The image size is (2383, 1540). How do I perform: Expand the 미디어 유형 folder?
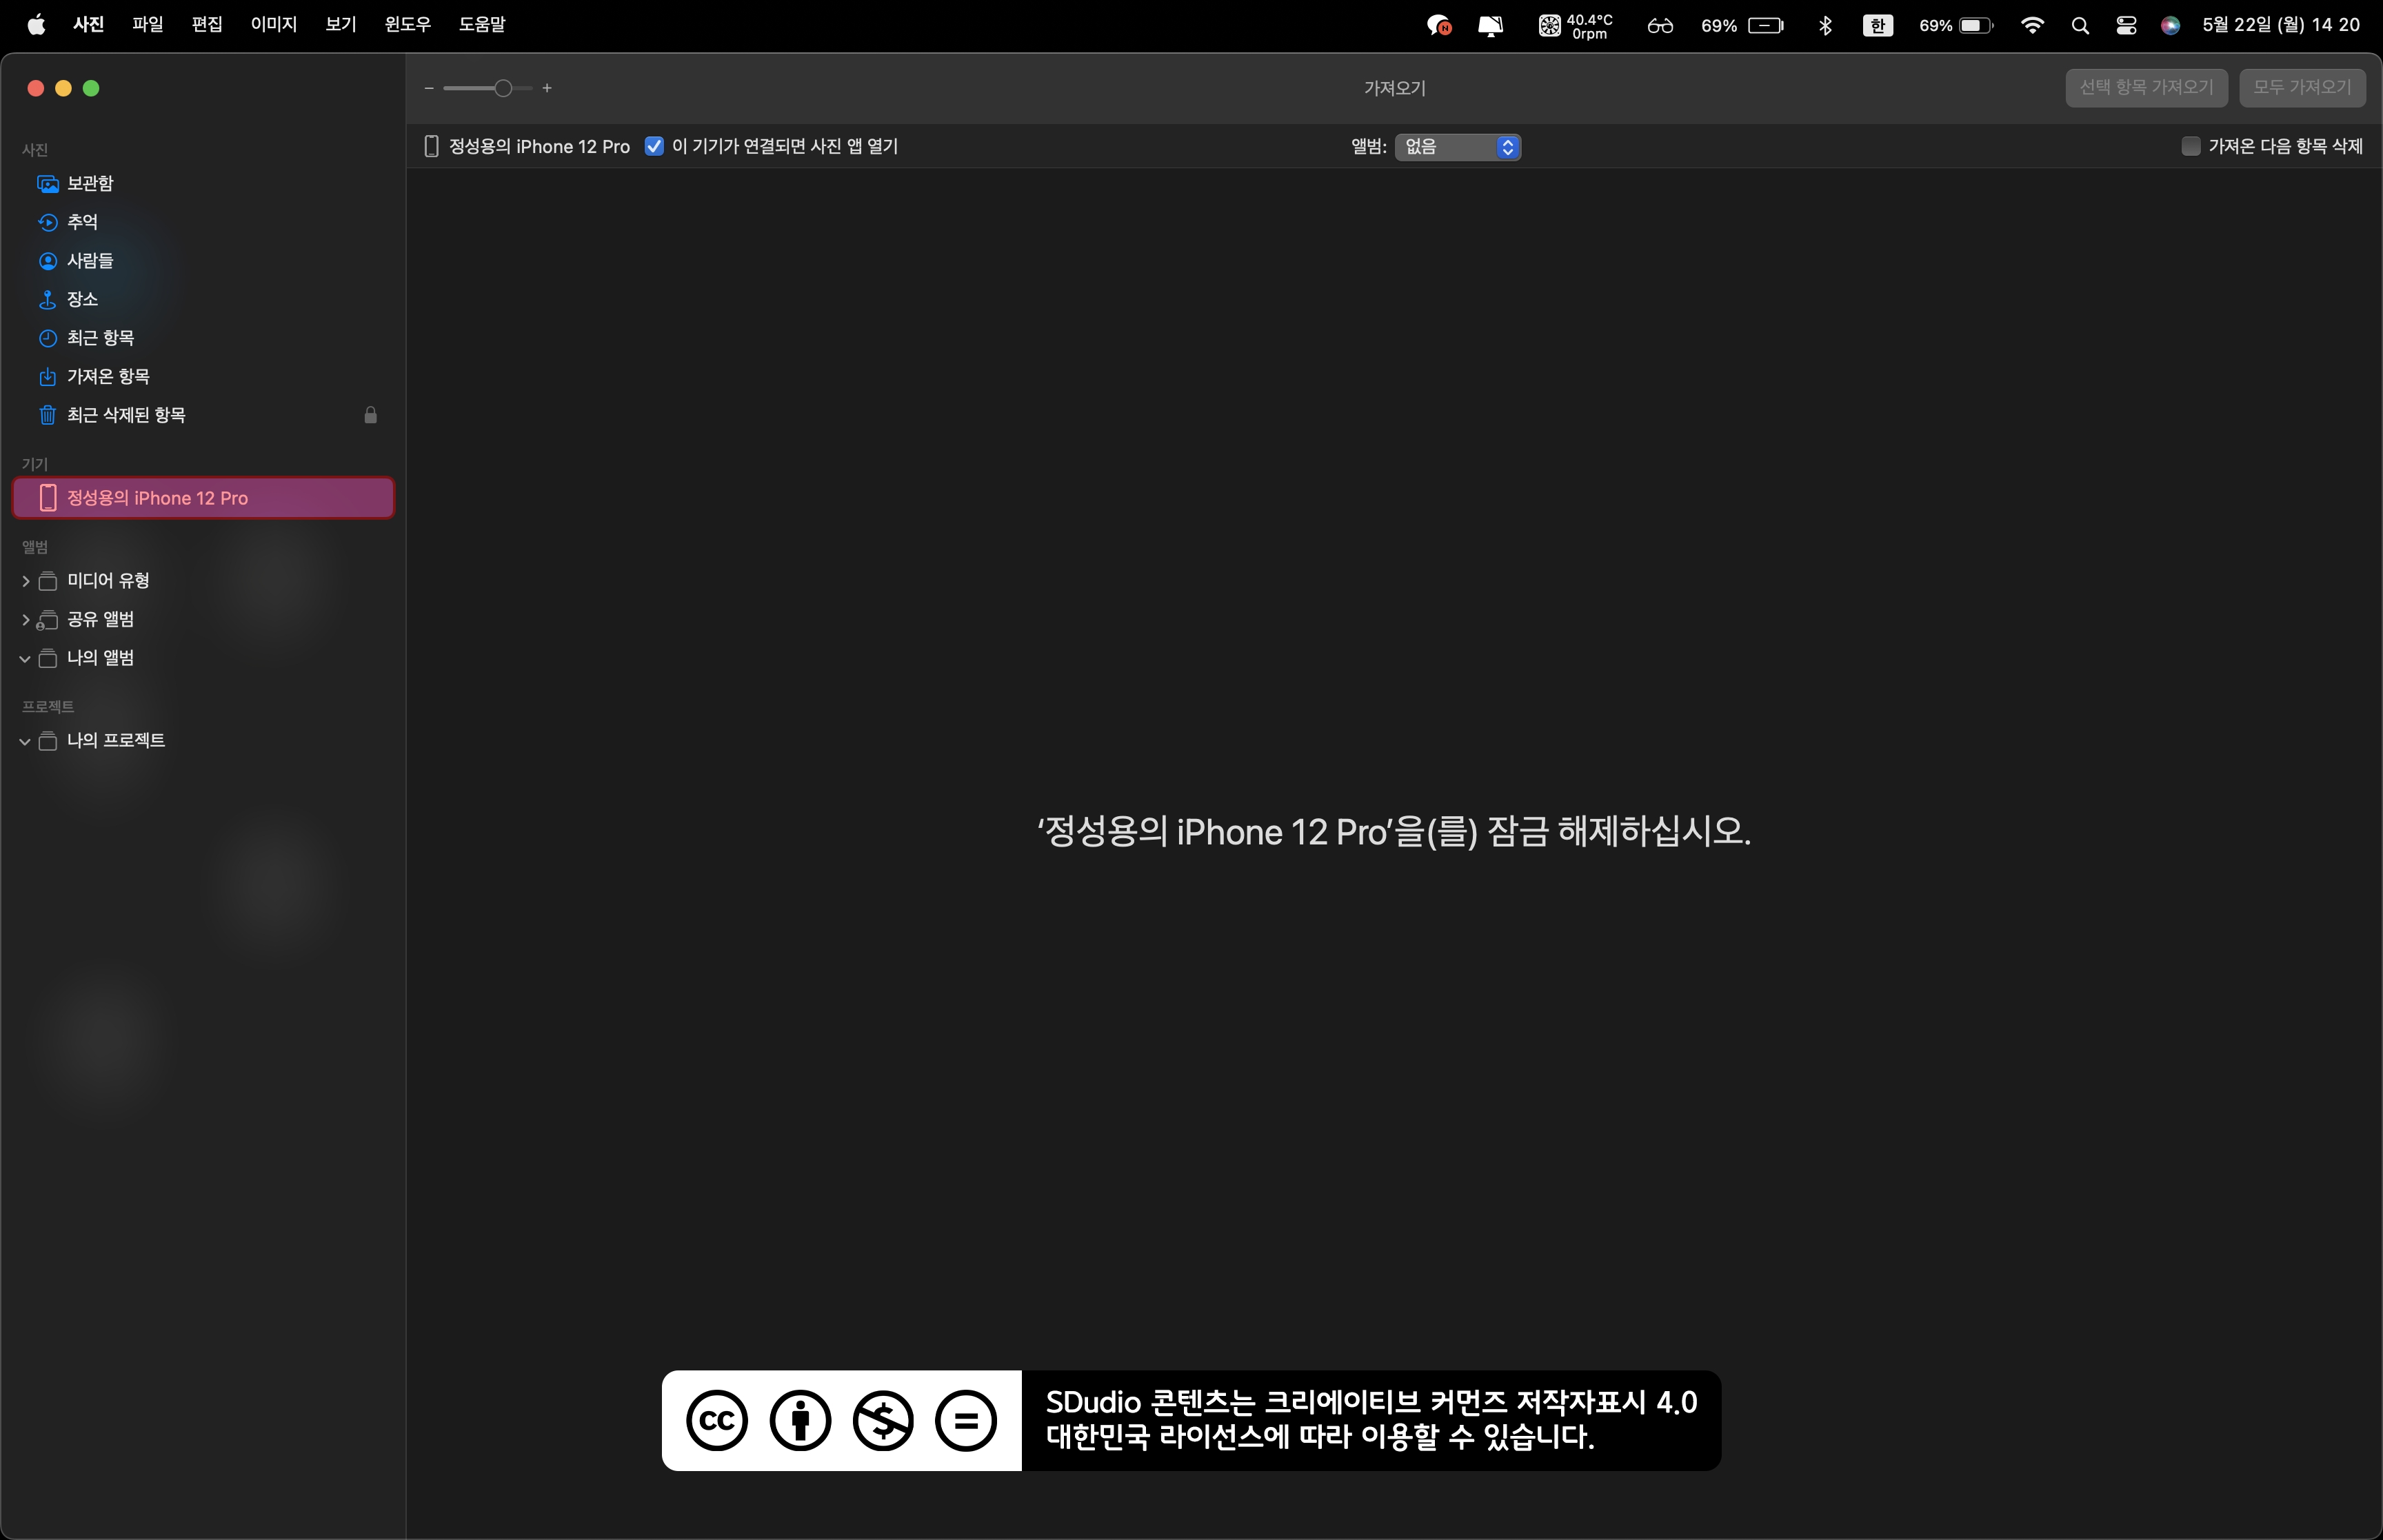[x=25, y=581]
